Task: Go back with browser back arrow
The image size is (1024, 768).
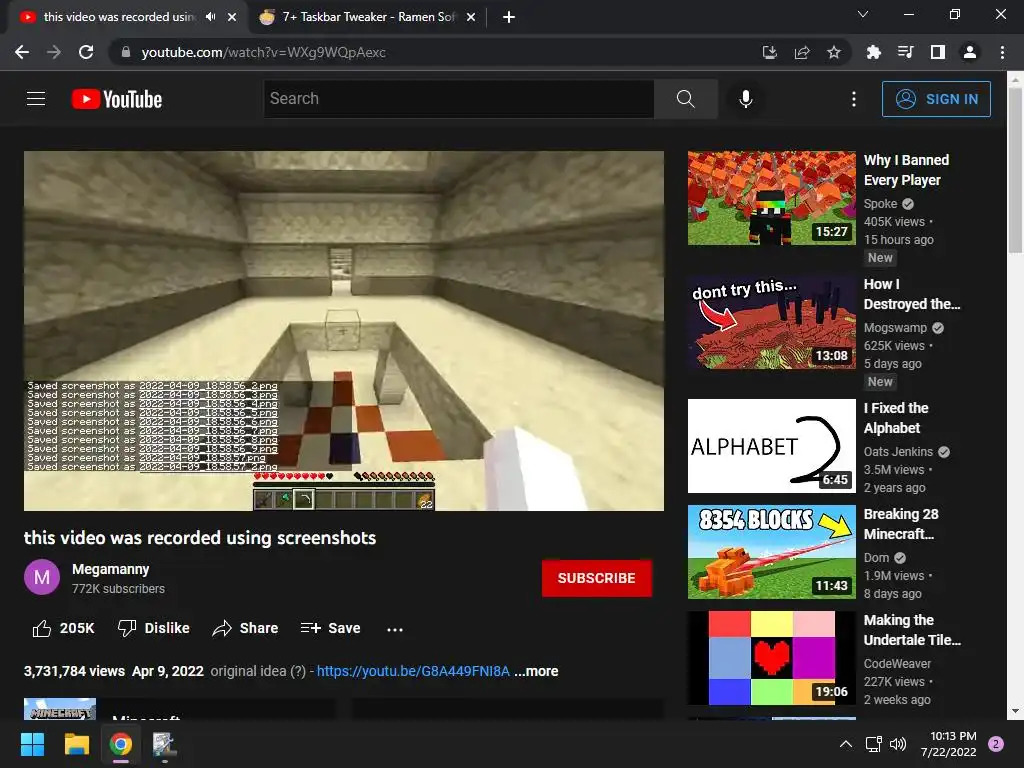Action: point(22,52)
